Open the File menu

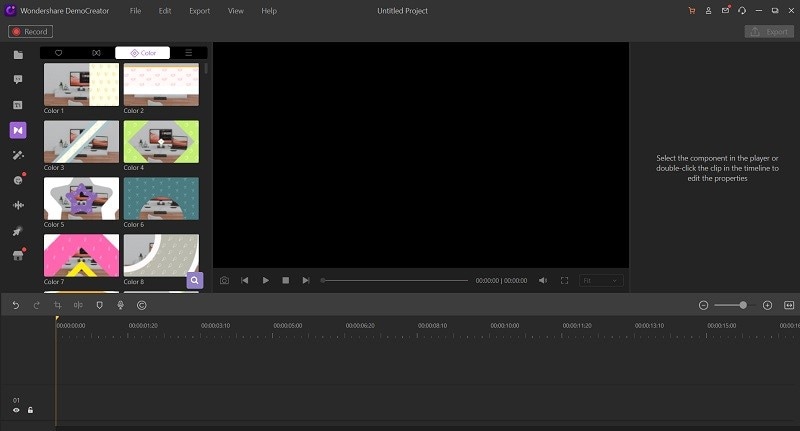click(x=135, y=11)
